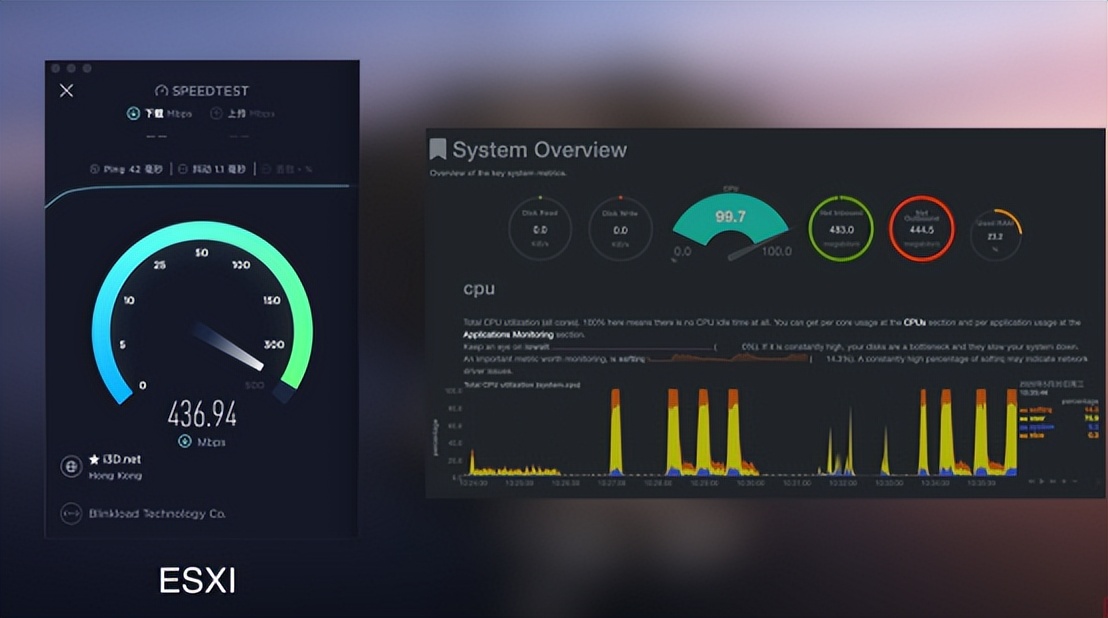Click the Used RAM gauge
The height and width of the screenshot is (618, 1108).
pyautogui.click(x=996, y=234)
